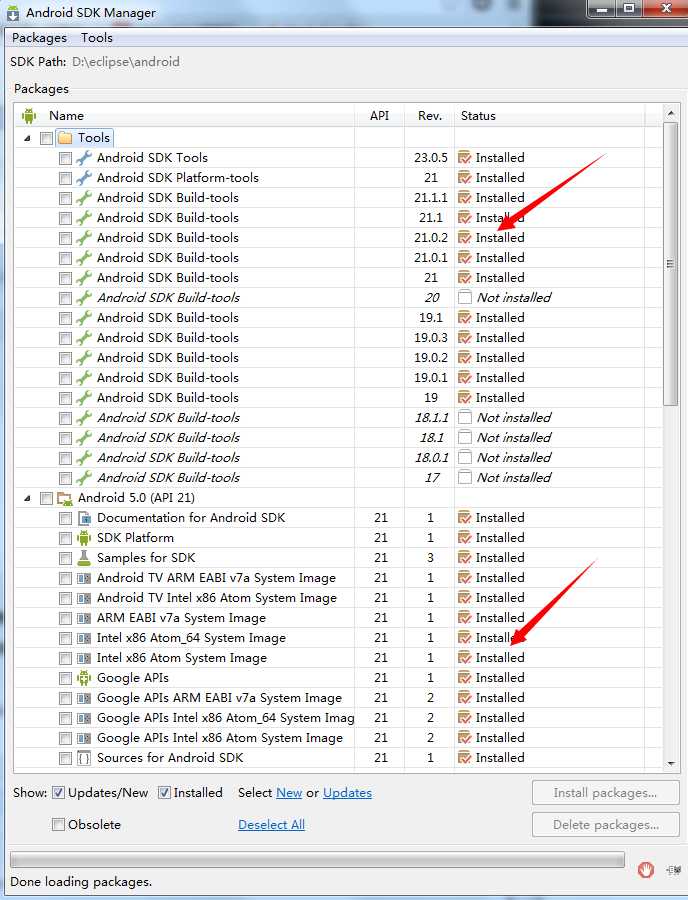Toggle the Installed show checkbox
This screenshot has width=688, height=900.
[x=164, y=793]
